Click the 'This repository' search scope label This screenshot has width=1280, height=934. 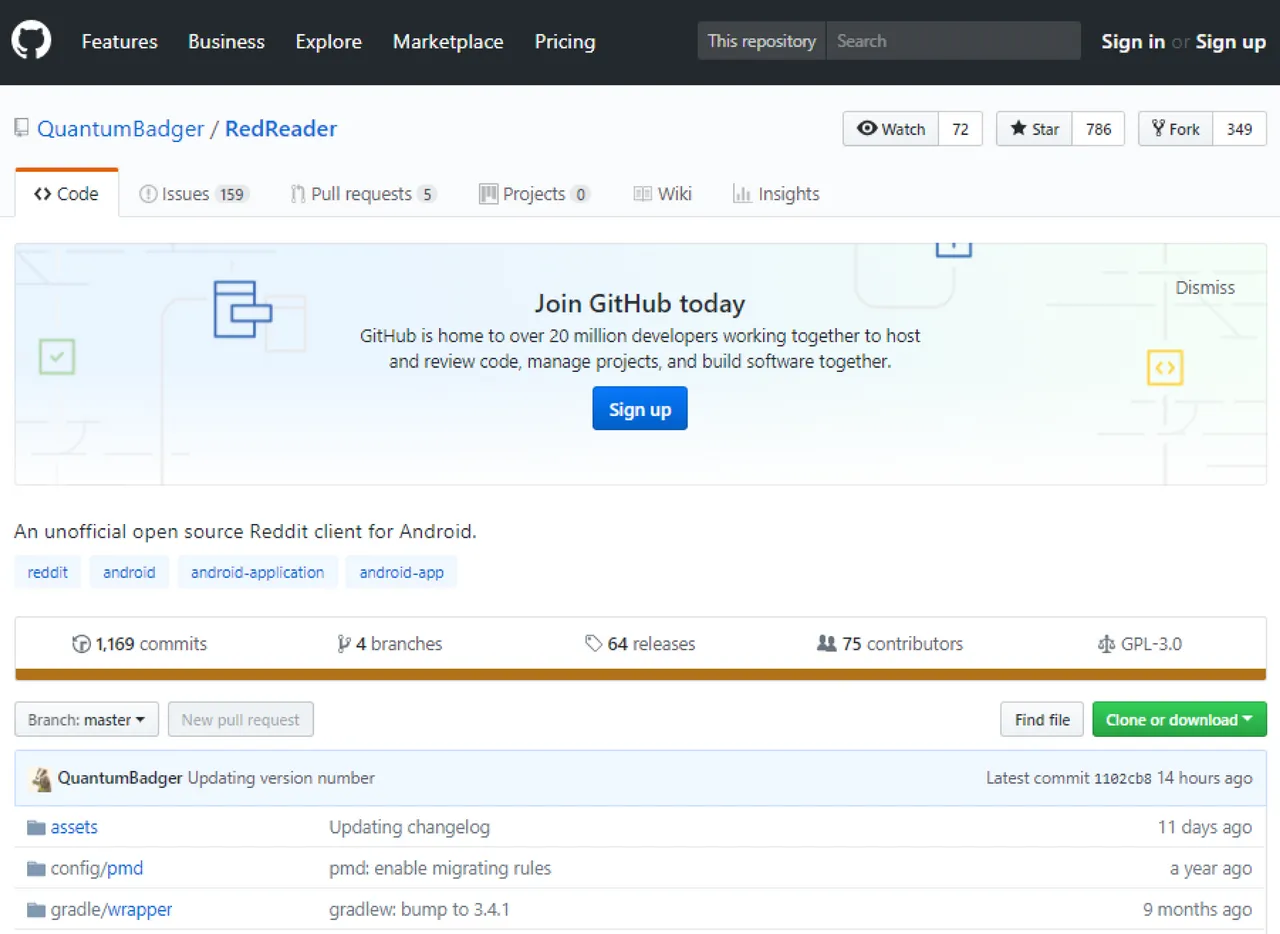(x=762, y=41)
